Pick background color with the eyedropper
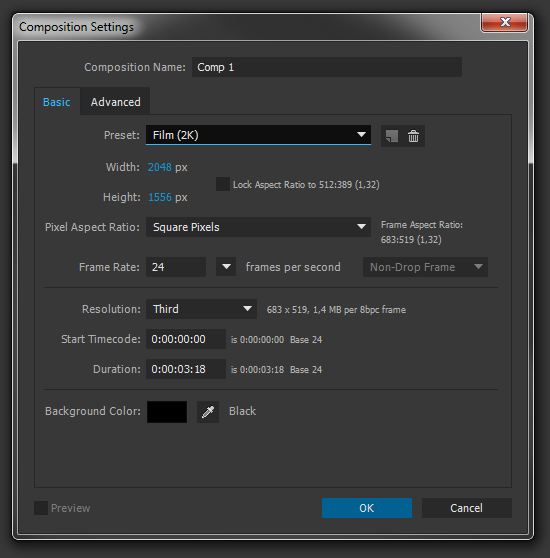This screenshot has height=558, width=550. pos(208,412)
